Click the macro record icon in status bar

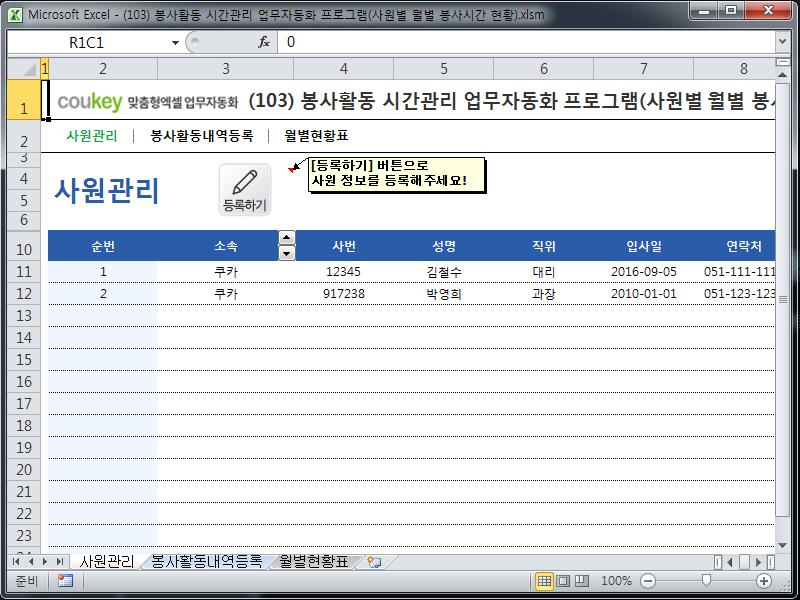point(65,581)
